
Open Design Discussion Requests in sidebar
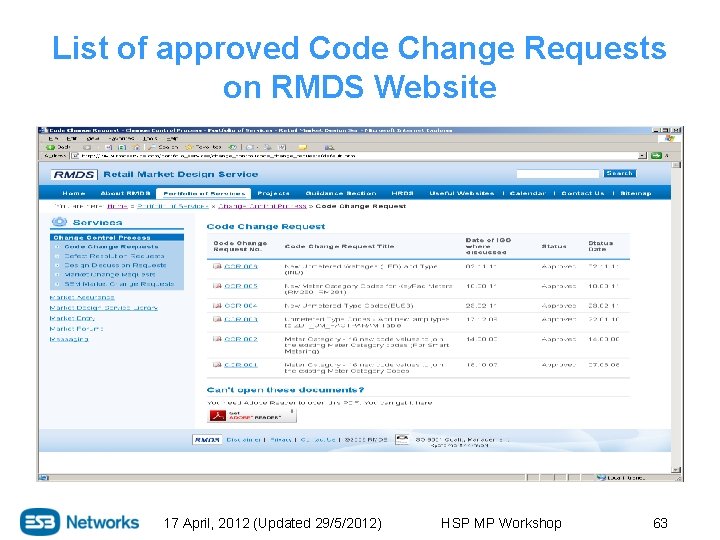pos(115,265)
